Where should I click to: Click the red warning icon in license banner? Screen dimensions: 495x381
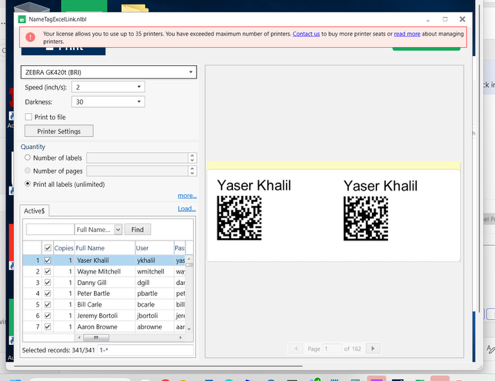pos(30,37)
